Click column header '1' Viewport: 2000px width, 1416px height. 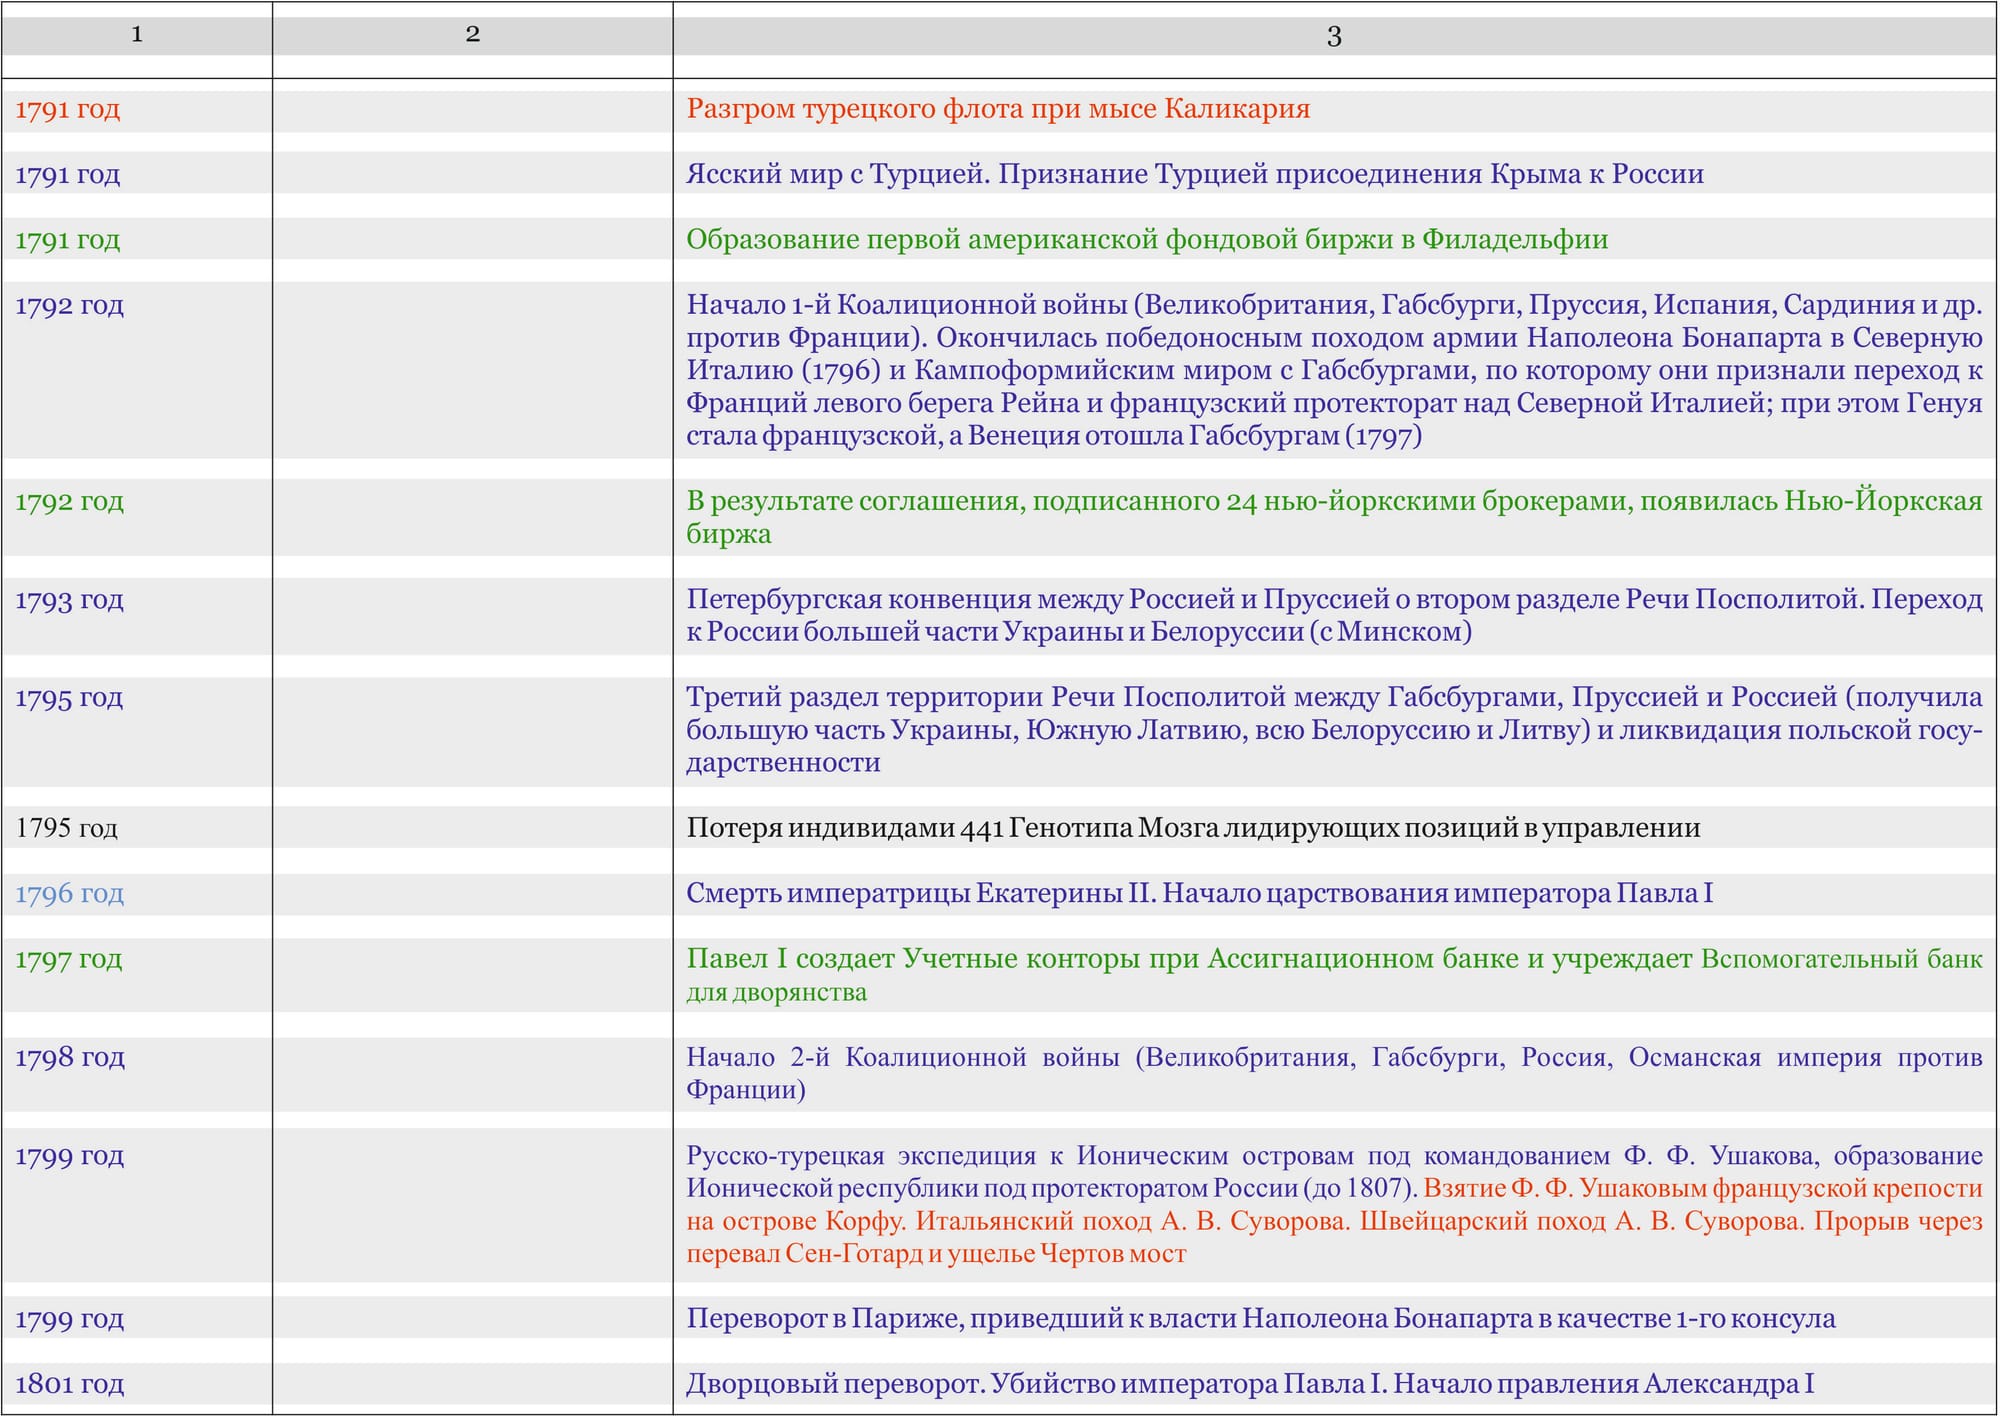[x=137, y=35]
